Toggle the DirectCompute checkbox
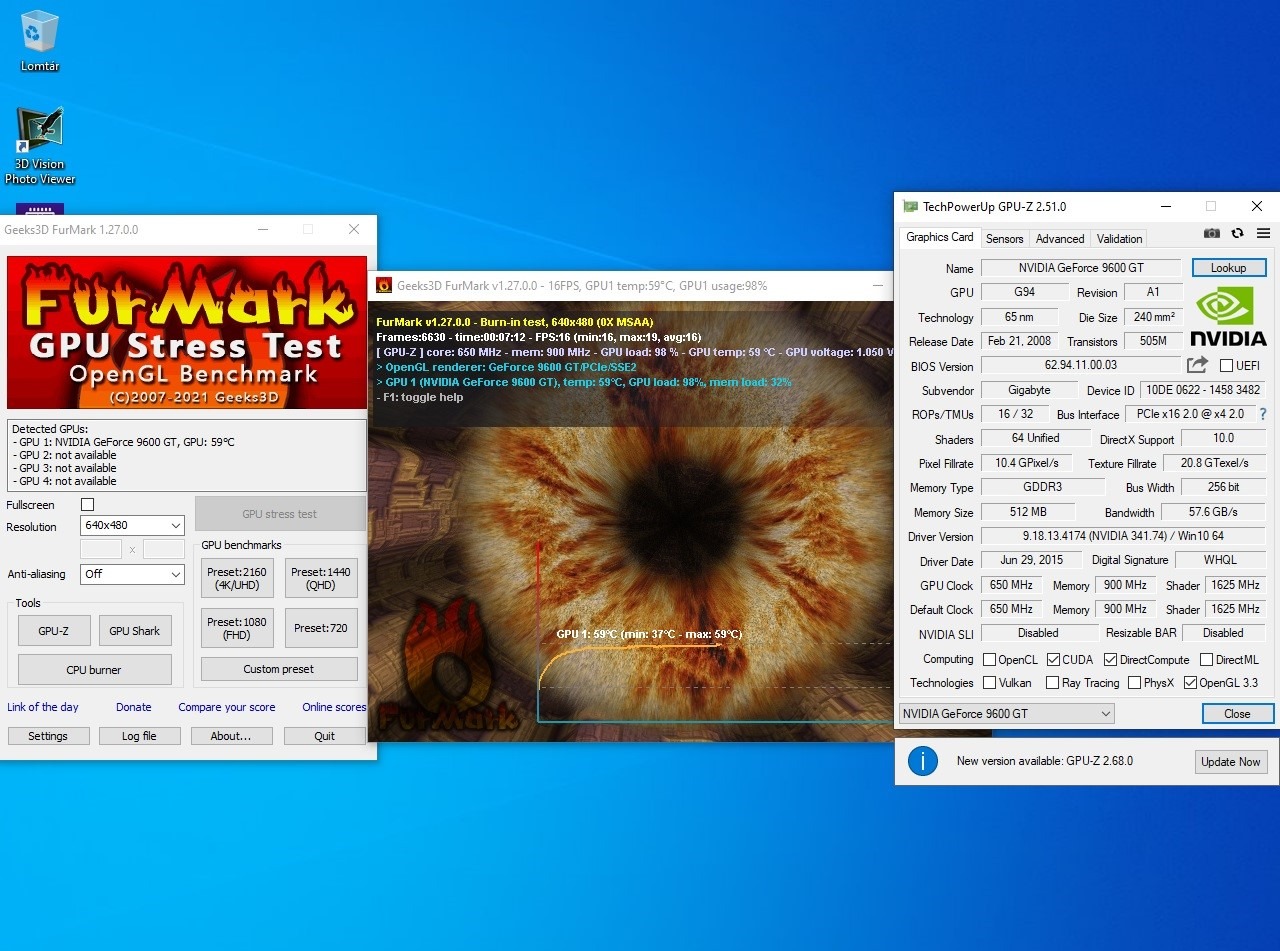The height and width of the screenshot is (951, 1280). coord(1110,660)
